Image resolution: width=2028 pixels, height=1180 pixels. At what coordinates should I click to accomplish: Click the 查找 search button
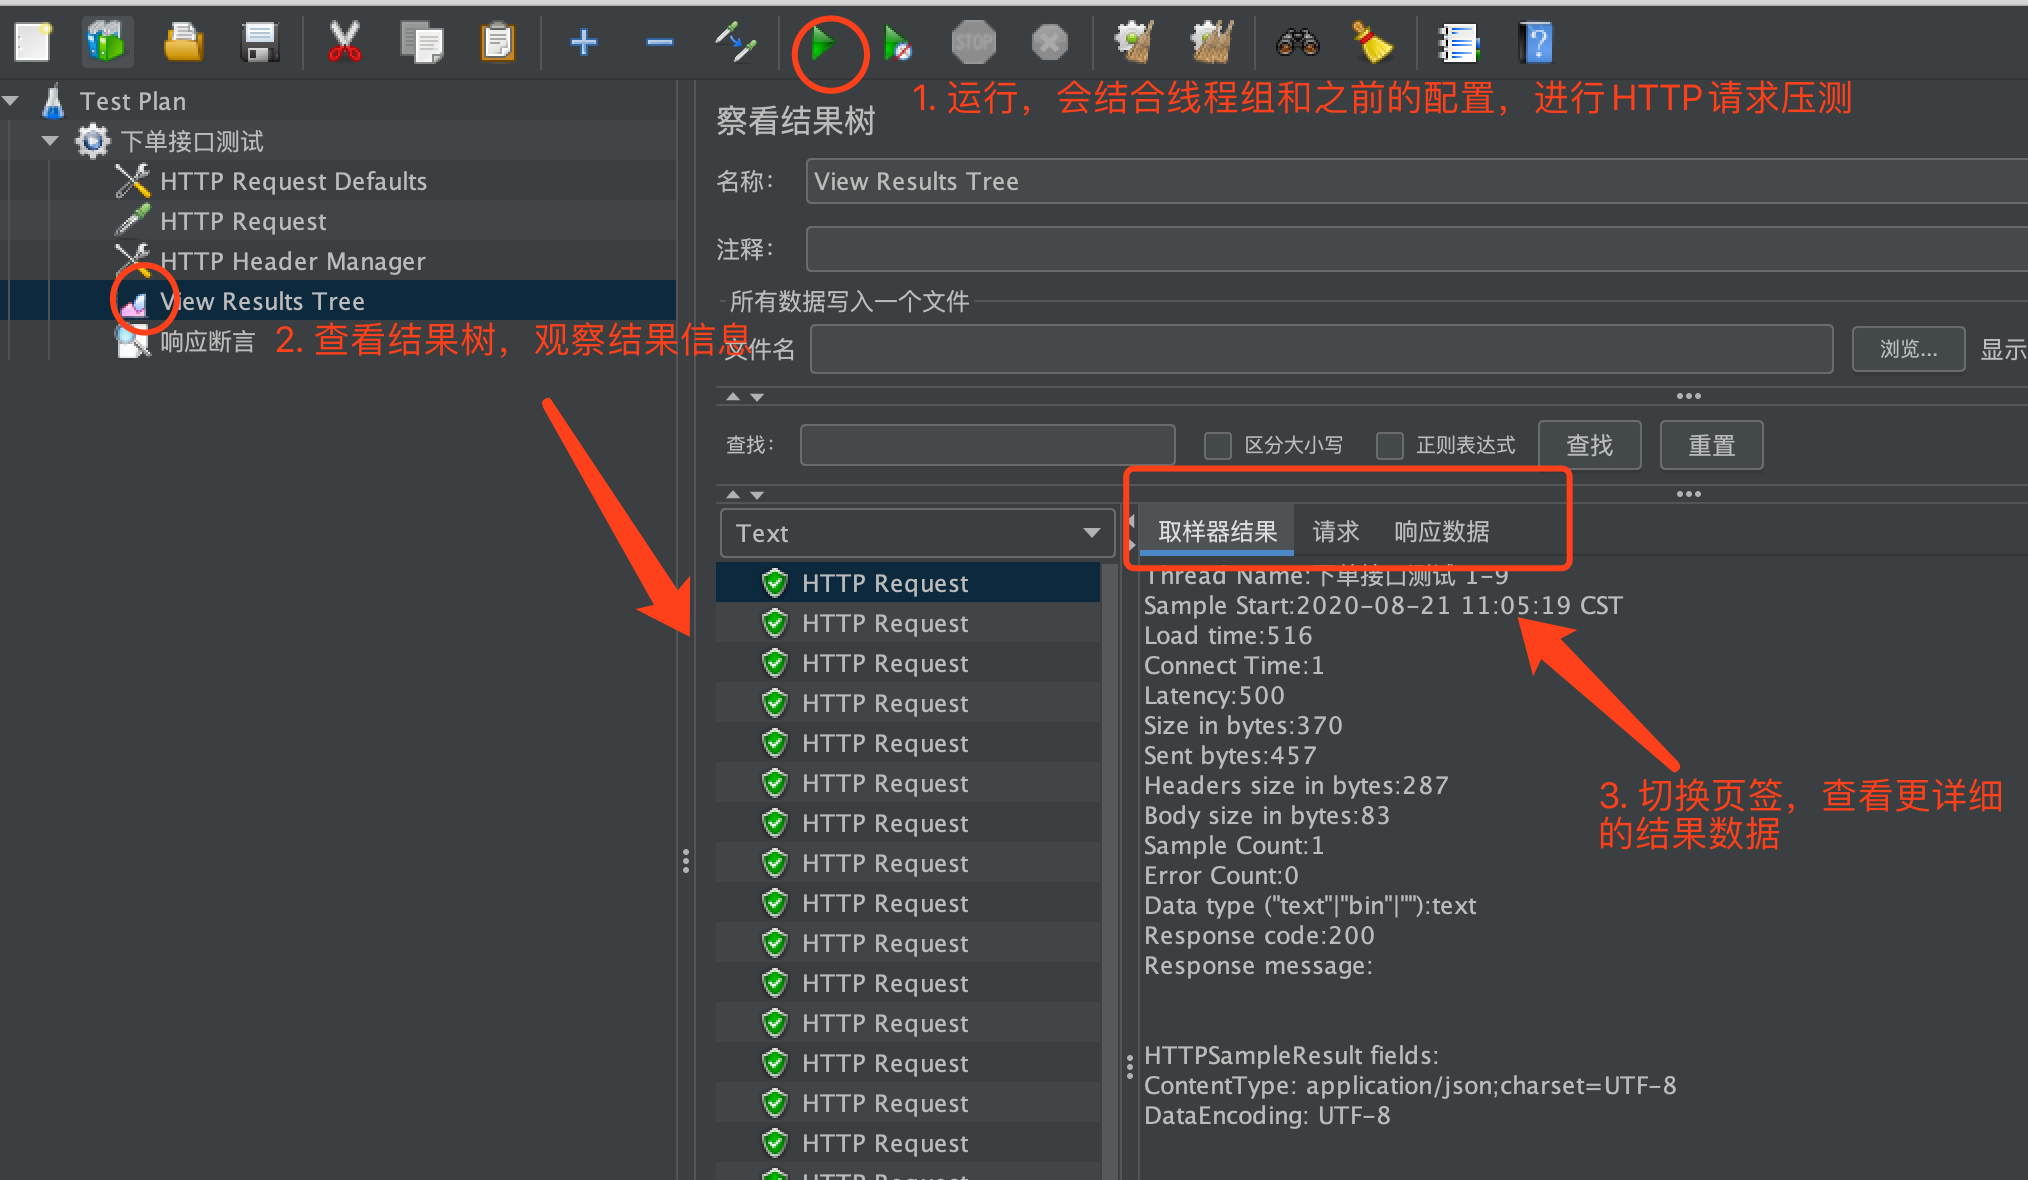pos(1588,445)
